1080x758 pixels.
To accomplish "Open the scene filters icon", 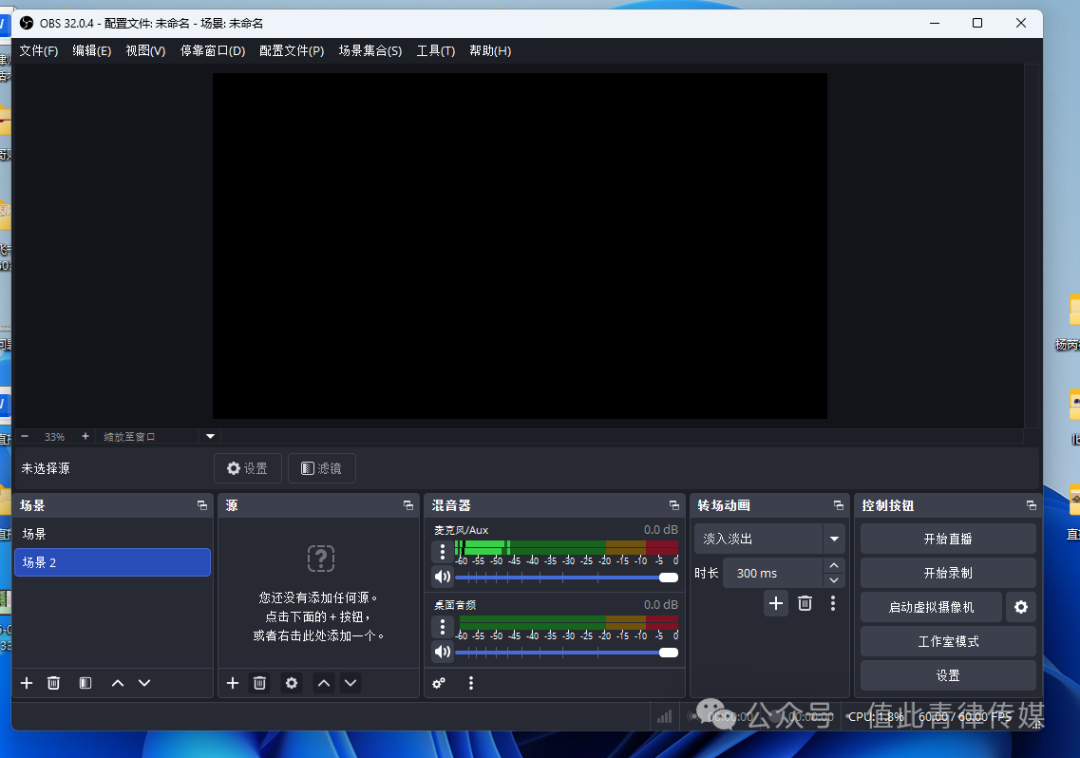I will [86, 683].
